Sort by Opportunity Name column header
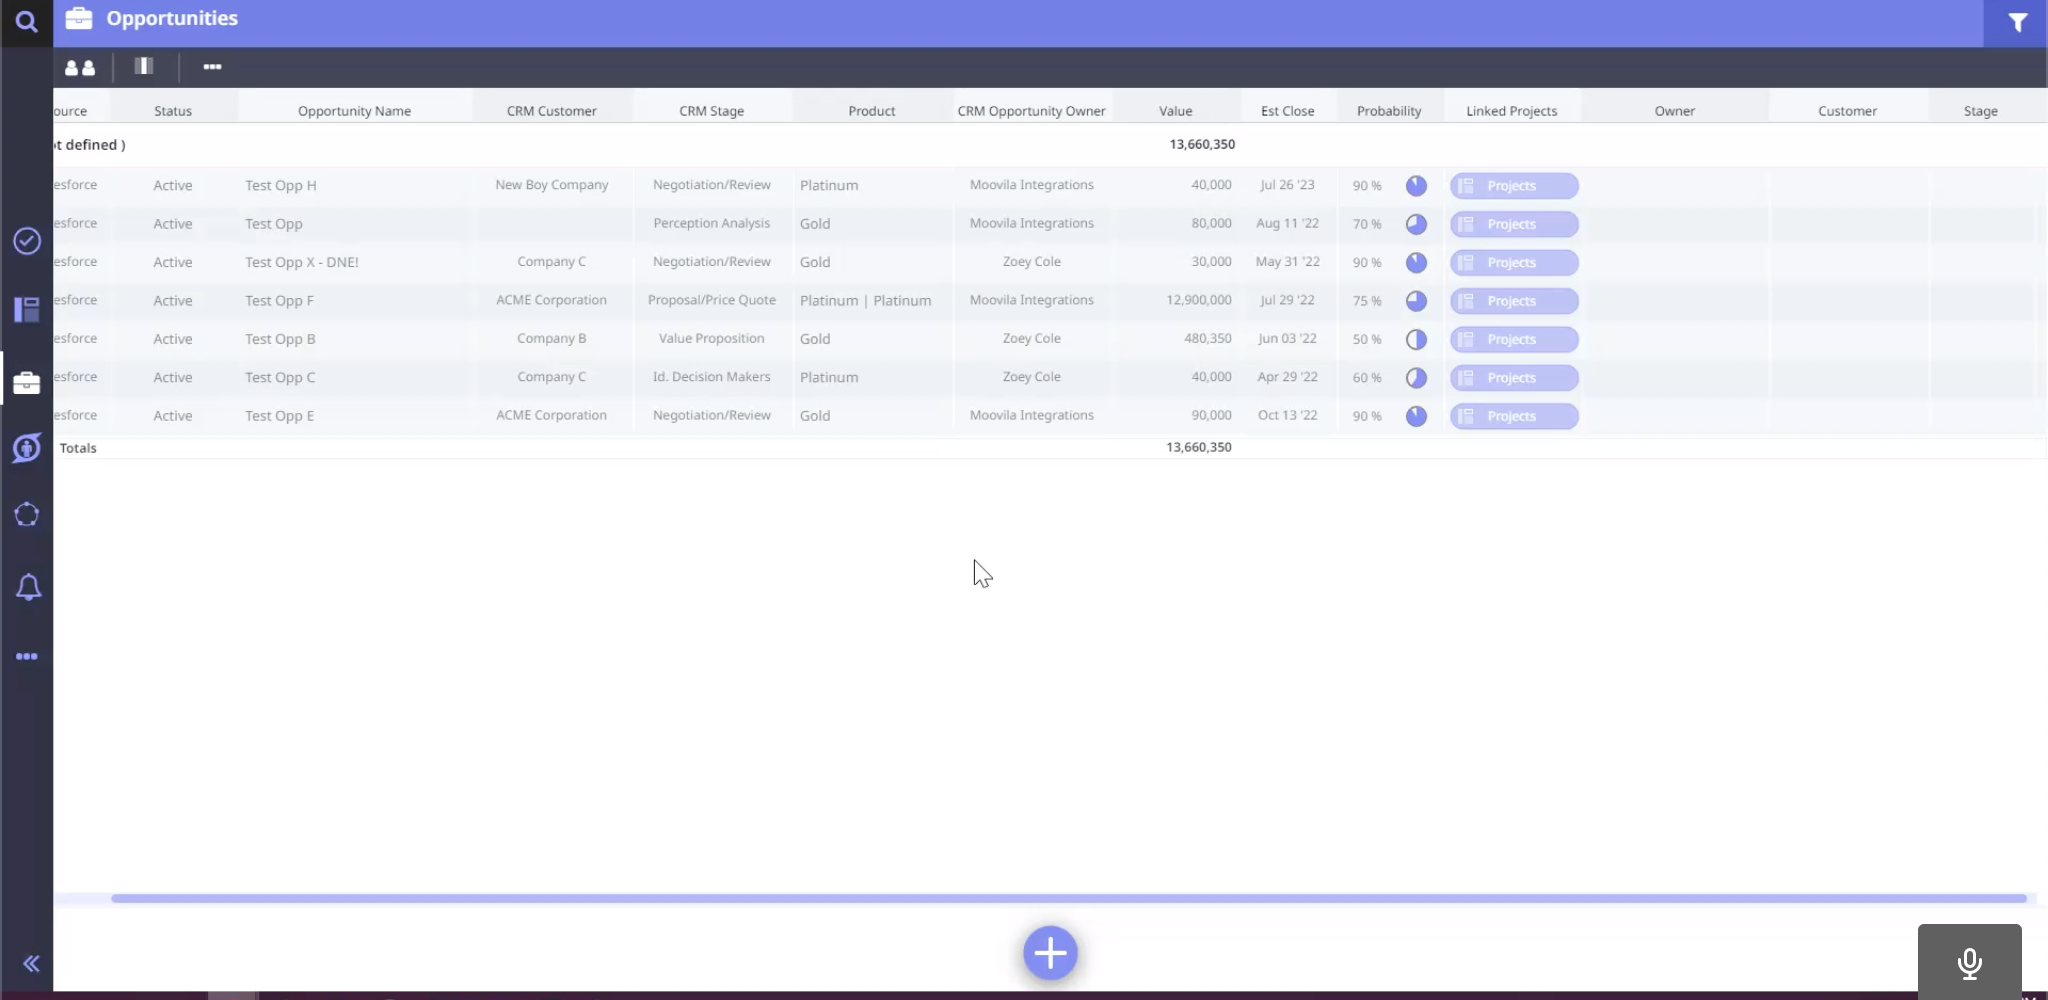This screenshot has width=2048, height=1000. coord(354,111)
